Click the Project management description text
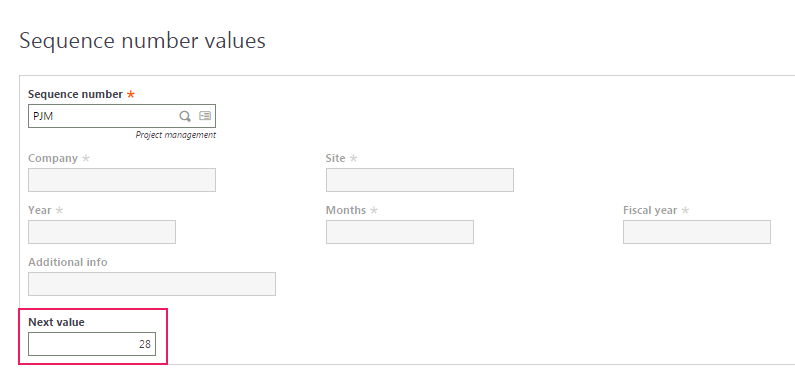Viewport: 795px width, 375px height. 175,135
